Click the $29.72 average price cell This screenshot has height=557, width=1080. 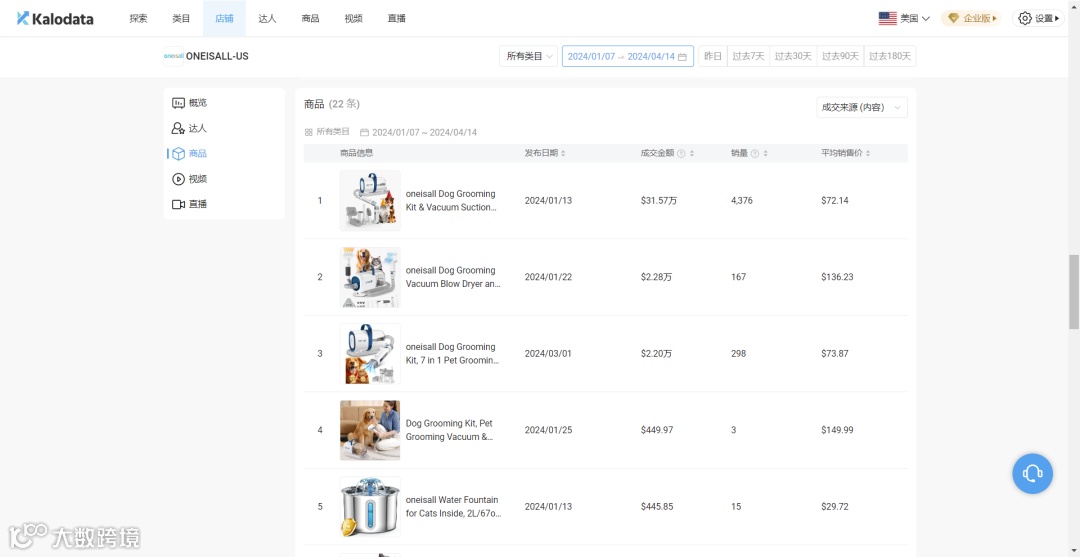(835, 507)
